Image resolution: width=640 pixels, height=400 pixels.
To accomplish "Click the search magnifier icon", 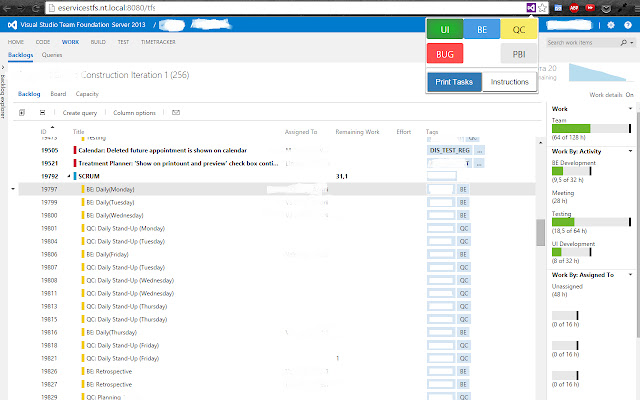I will 623,42.
